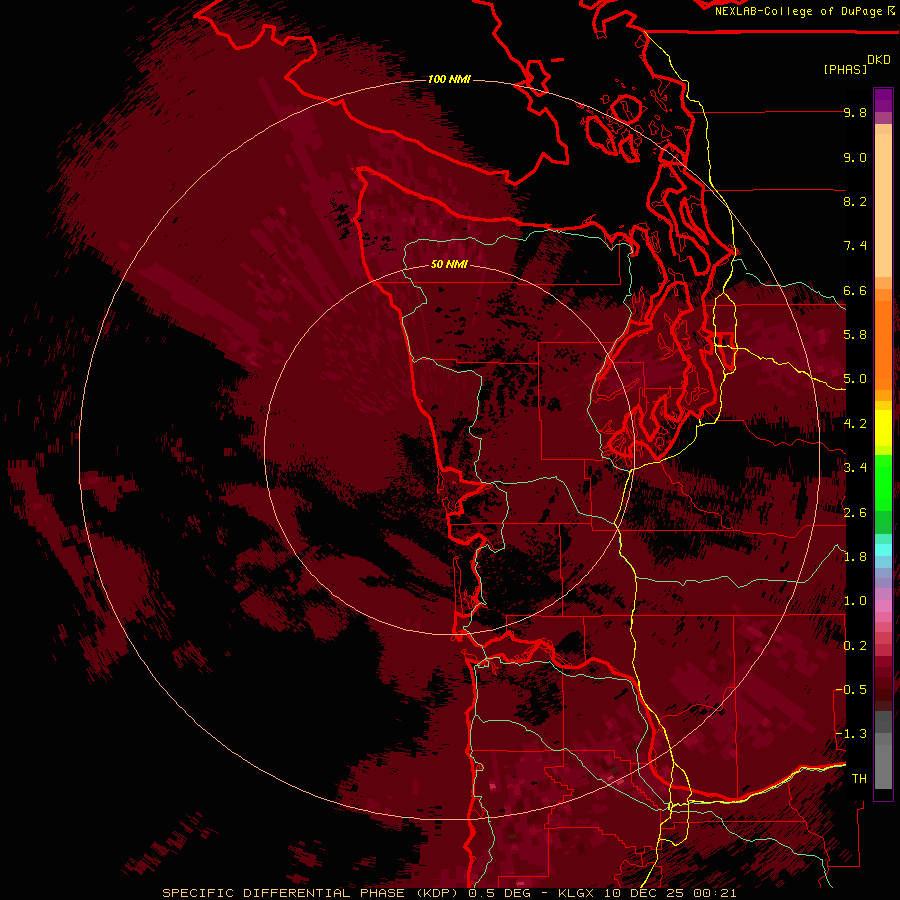900x900 pixels.
Task: Click the 10 DEC 25 00:21 timestamp
Action: point(670,893)
